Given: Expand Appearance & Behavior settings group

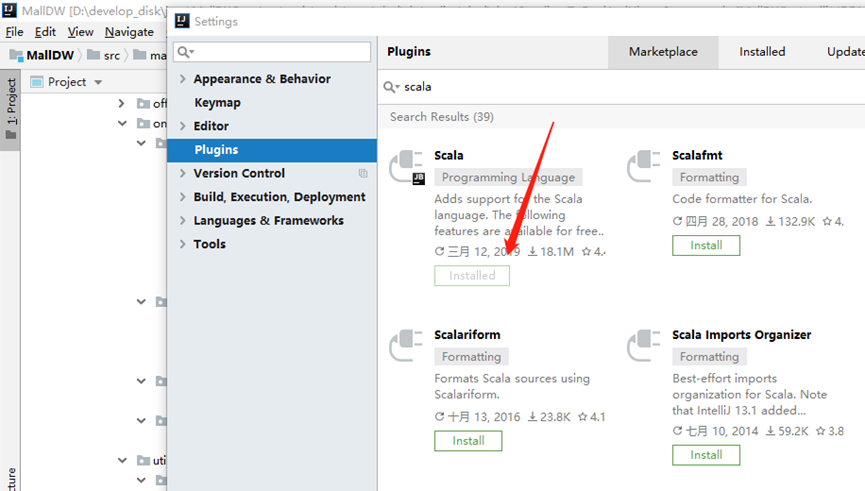Looking at the screenshot, I should click(x=183, y=79).
